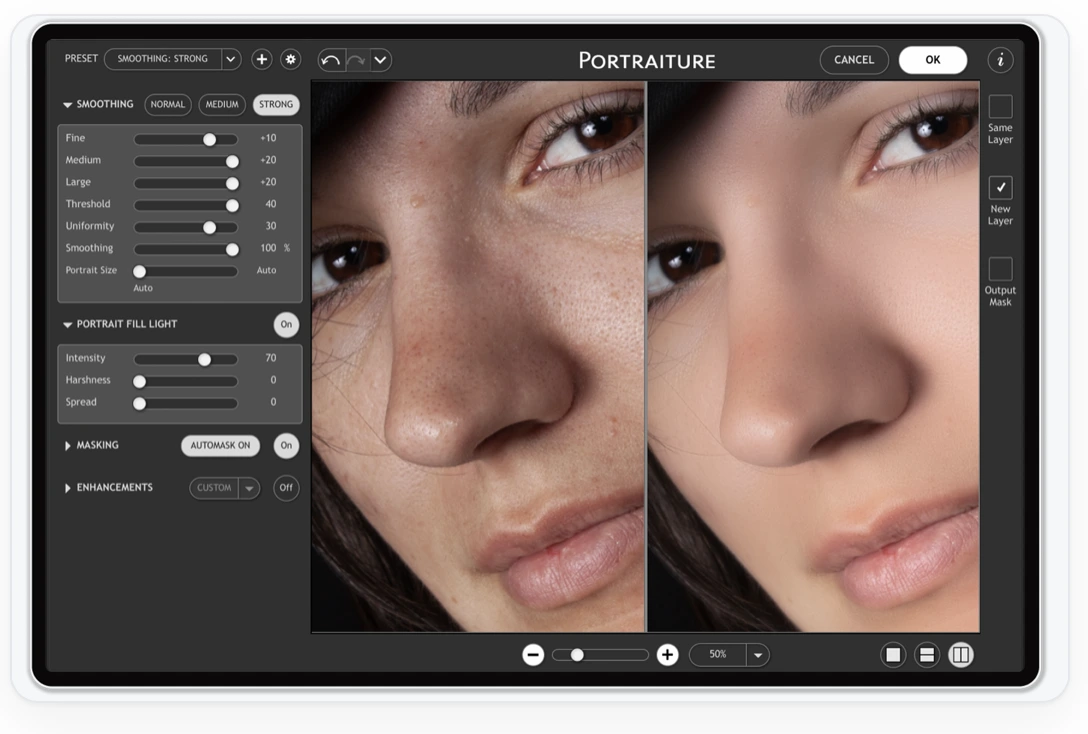Click the Uniformity slider handle
The image size is (1088, 734).
coord(210,228)
